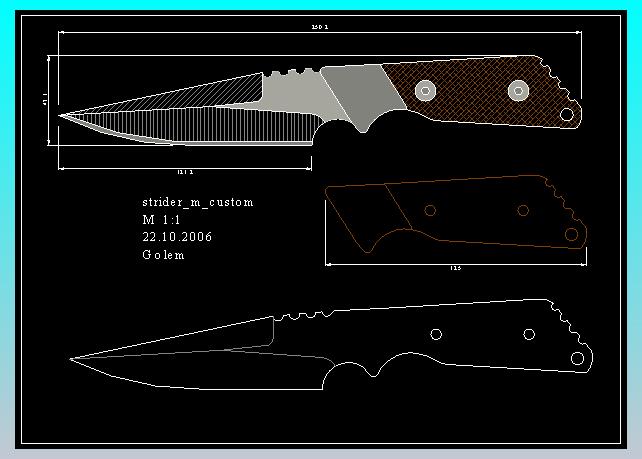Select left pin hole in bottom knife outline
This screenshot has width=642, height=459.
click(x=436, y=334)
